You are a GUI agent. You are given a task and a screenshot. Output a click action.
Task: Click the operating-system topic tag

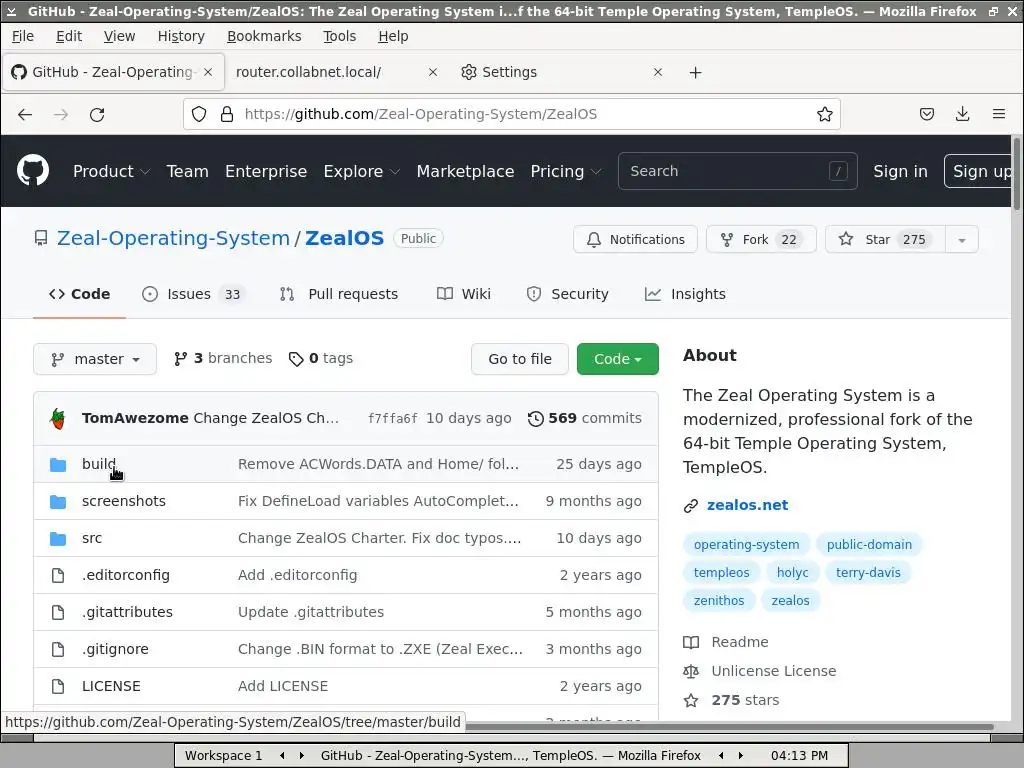coord(746,545)
